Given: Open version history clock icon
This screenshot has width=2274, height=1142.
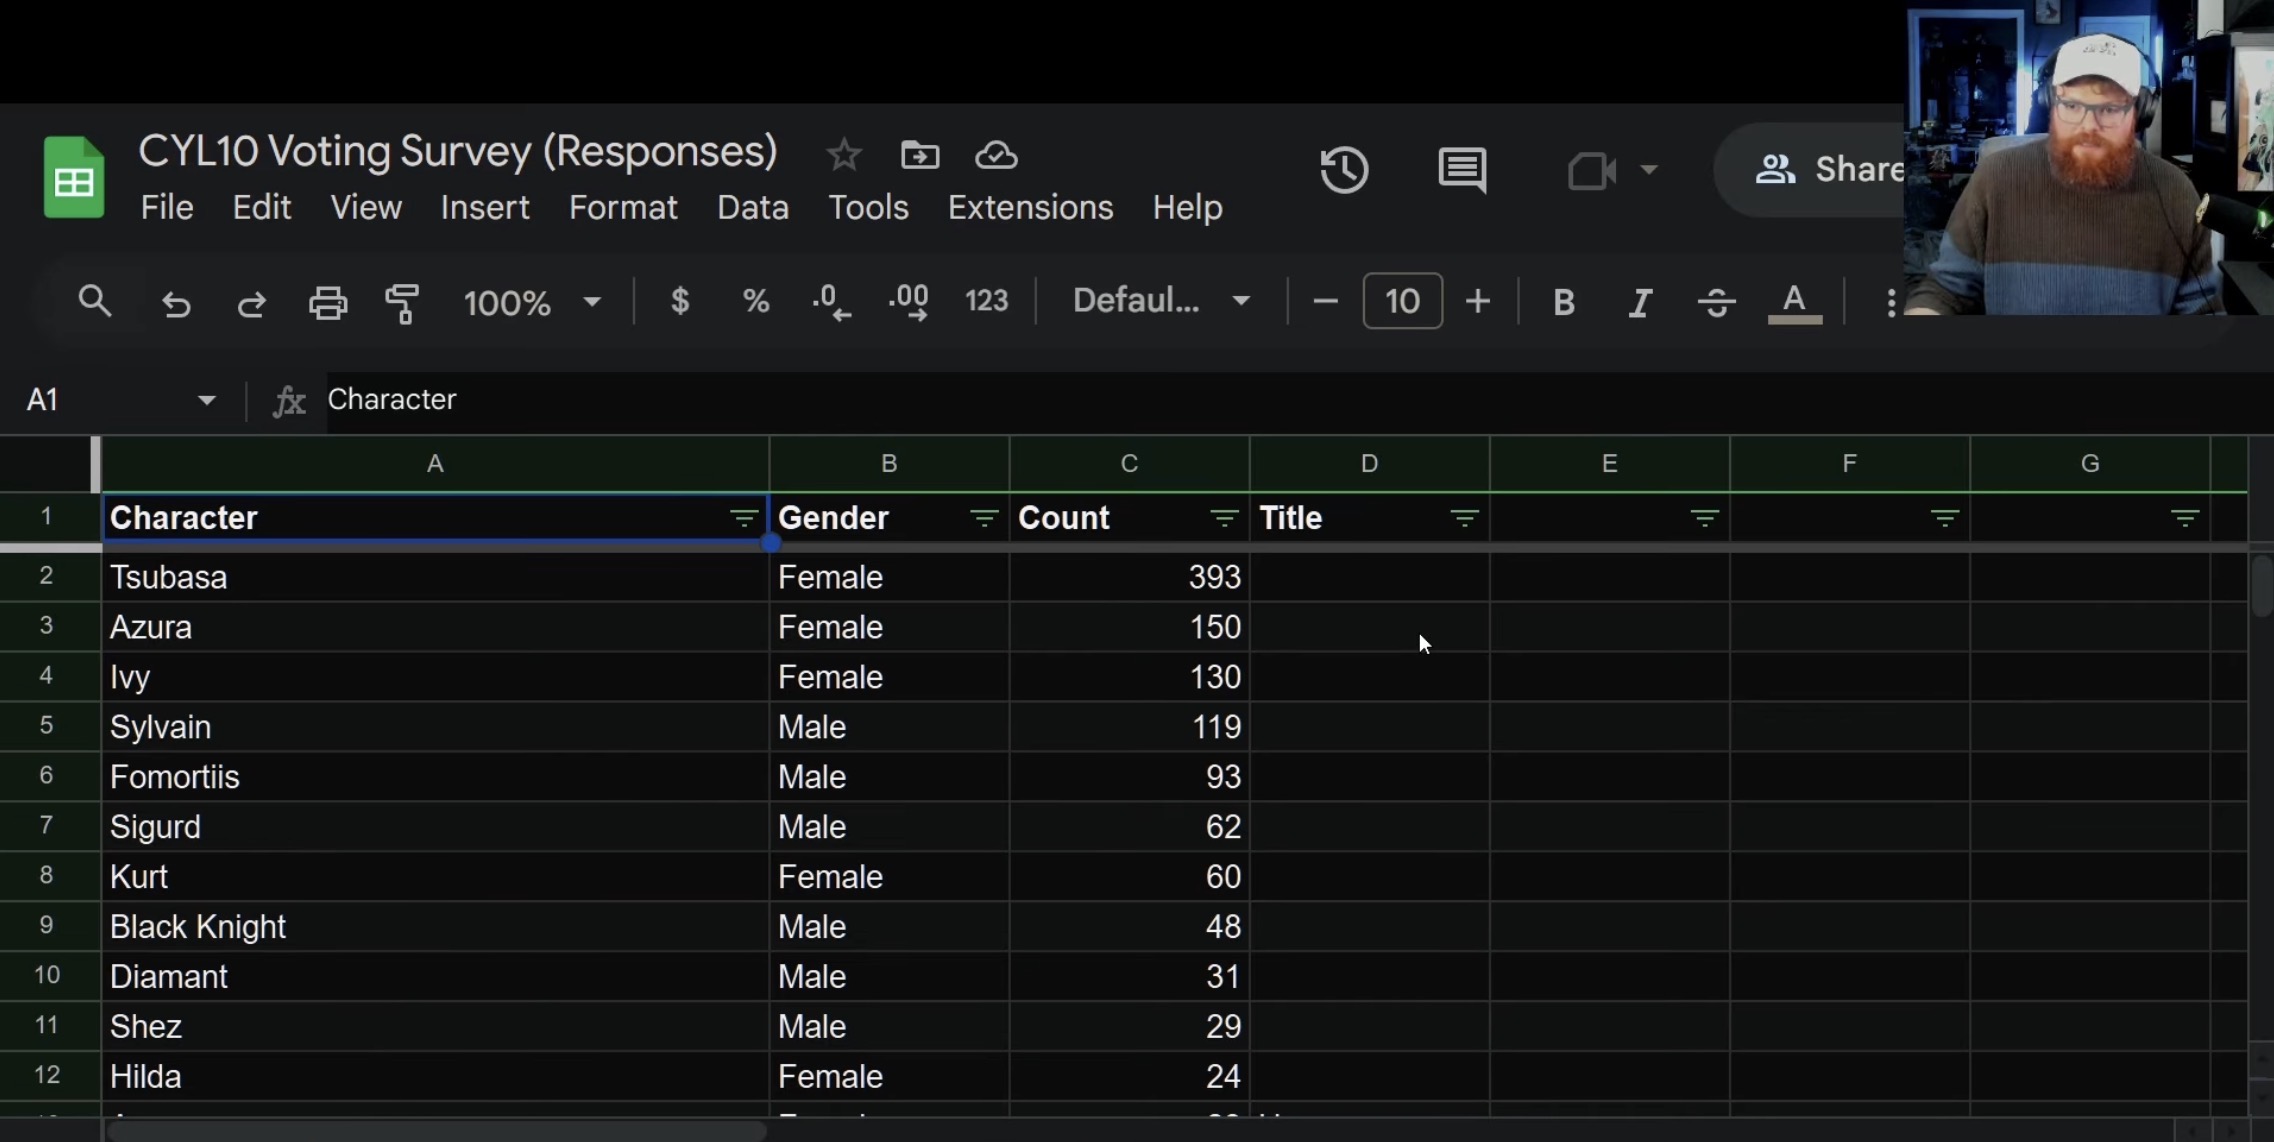Looking at the screenshot, I should pyautogui.click(x=1344, y=170).
